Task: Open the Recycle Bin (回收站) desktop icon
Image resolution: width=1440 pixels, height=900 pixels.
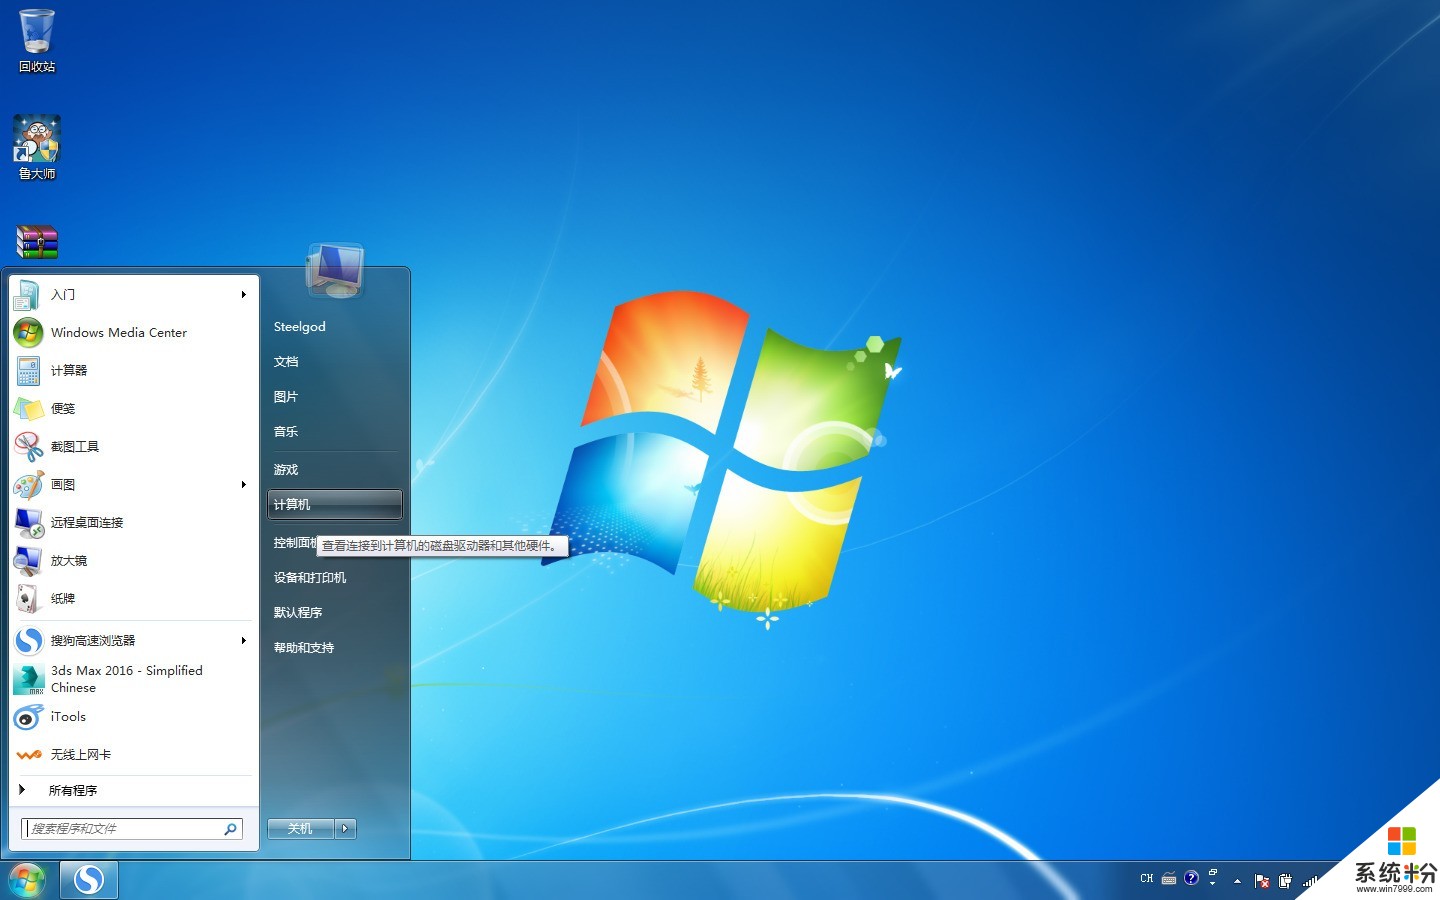Action: [37, 40]
